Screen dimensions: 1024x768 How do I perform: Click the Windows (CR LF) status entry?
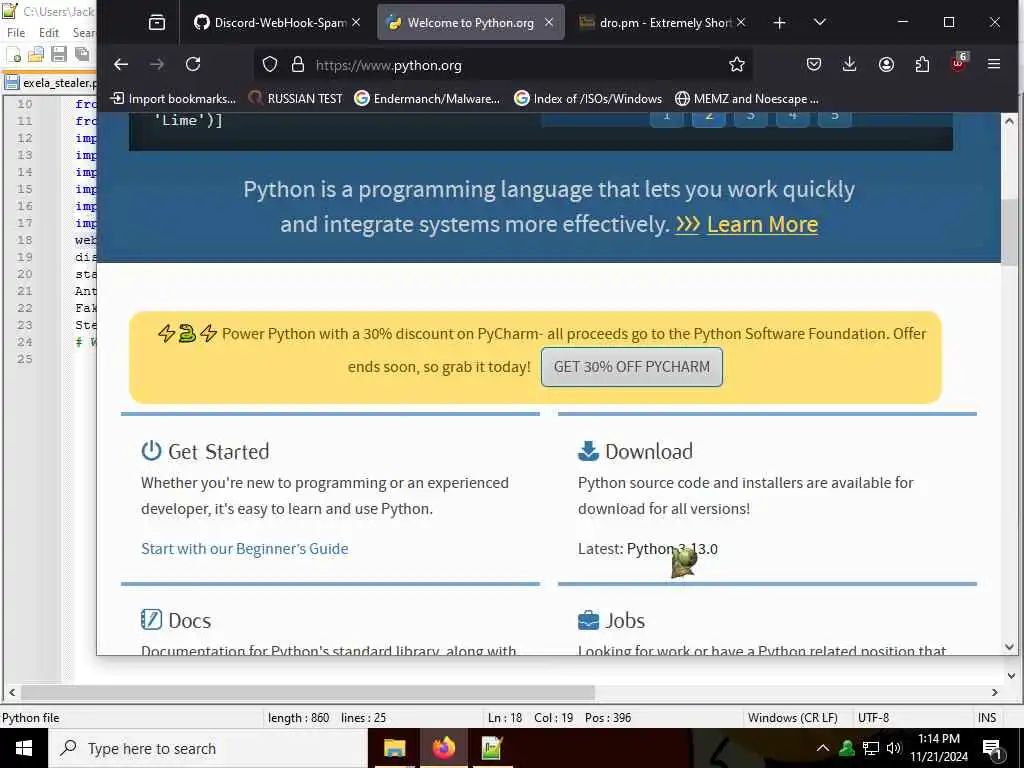[792, 718]
